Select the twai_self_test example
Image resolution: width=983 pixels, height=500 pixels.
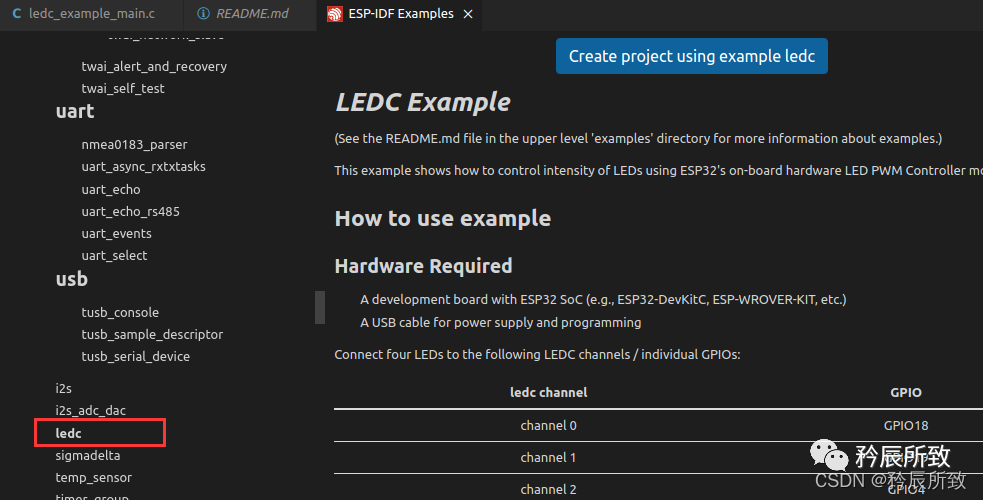pos(123,88)
